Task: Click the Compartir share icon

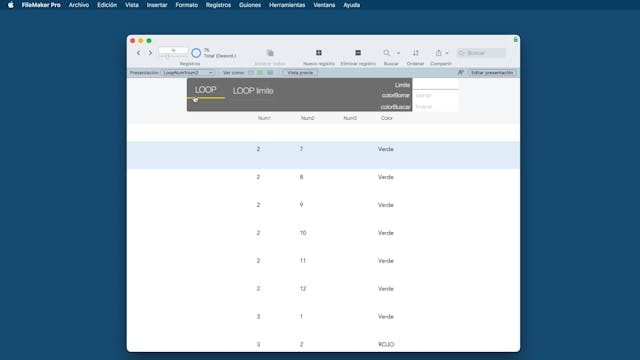Action: (x=438, y=53)
